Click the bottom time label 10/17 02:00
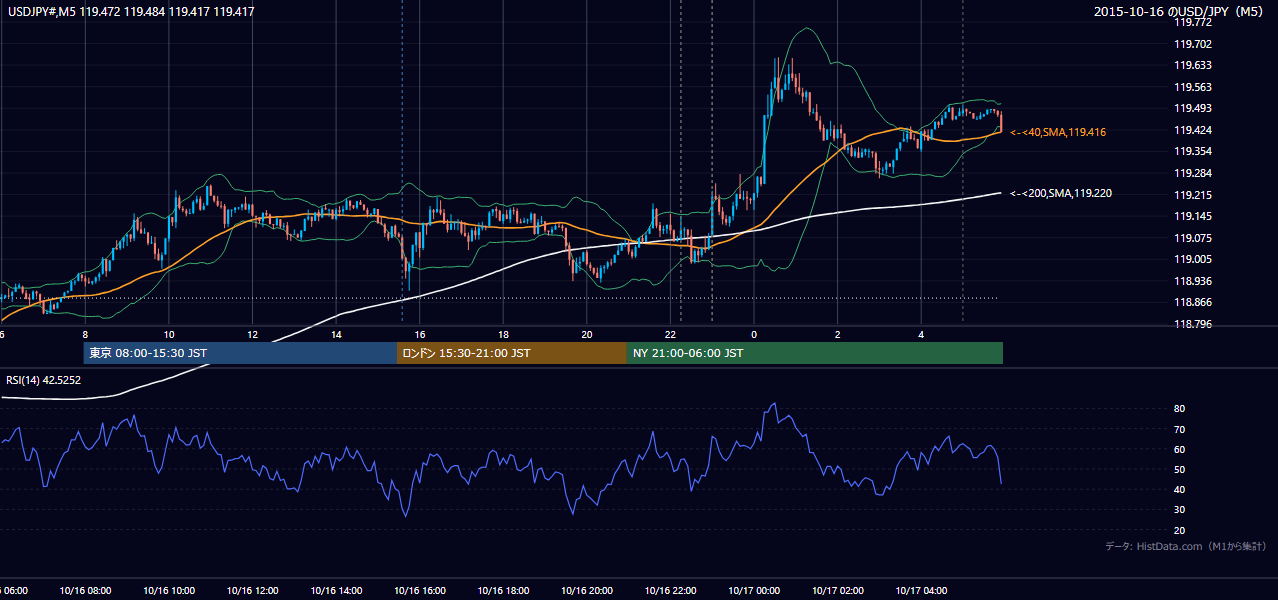 [838, 591]
